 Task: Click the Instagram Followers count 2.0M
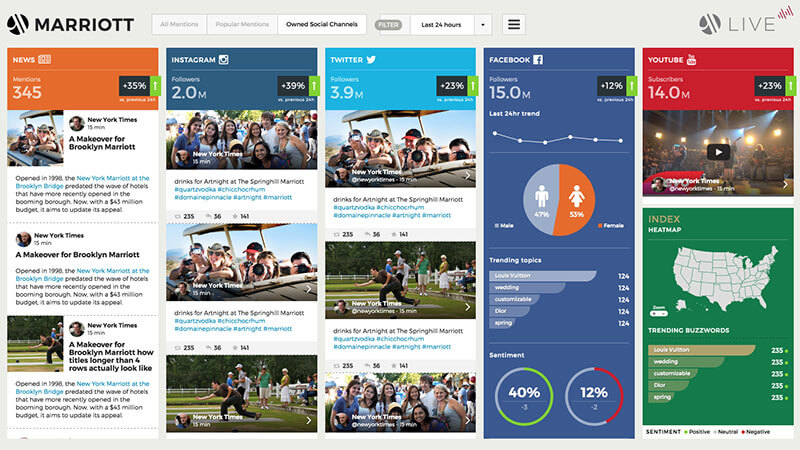coord(189,92)
